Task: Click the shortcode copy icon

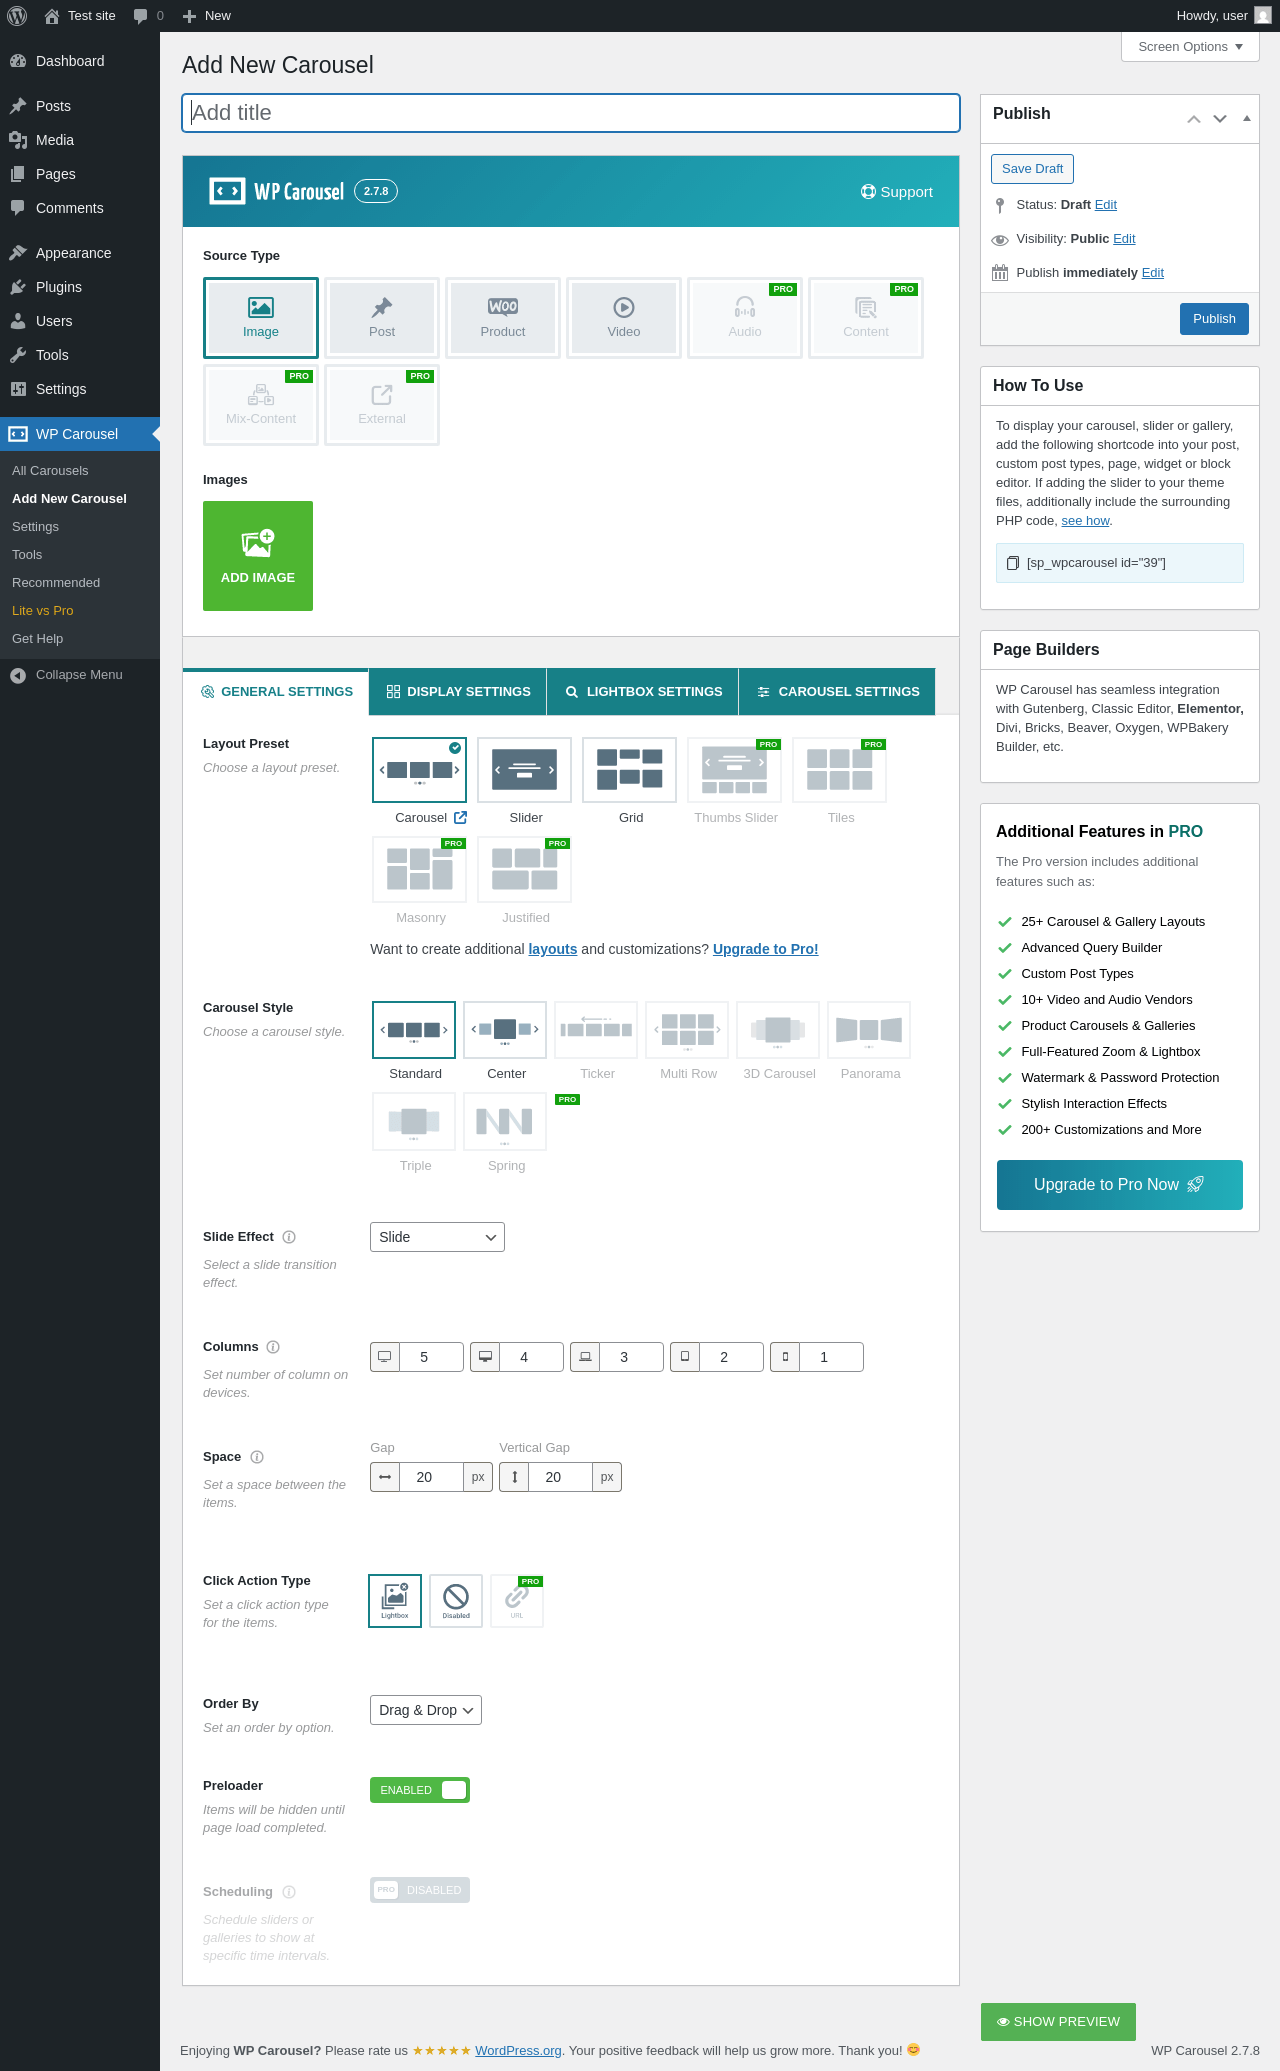Action: (x=1012, y=563)
